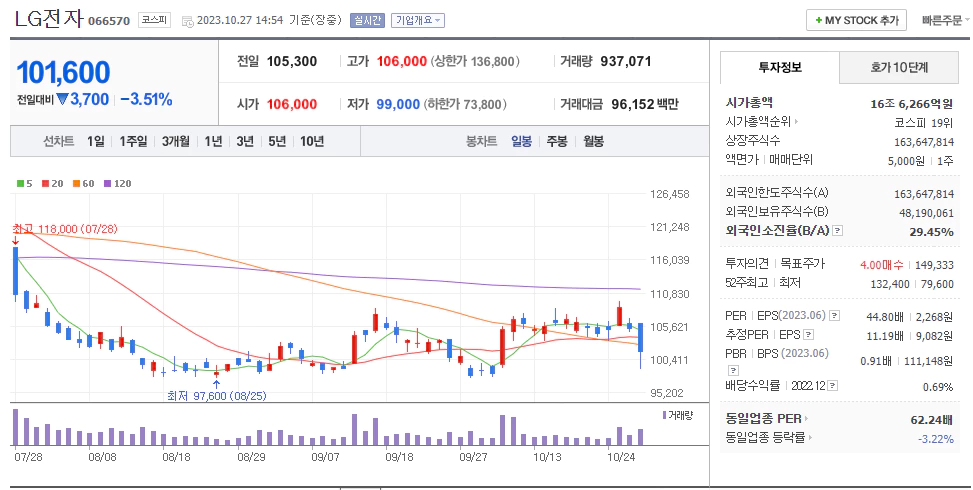Select the 일봉 candle chart
Screen dimensions: 973x490
521,141
